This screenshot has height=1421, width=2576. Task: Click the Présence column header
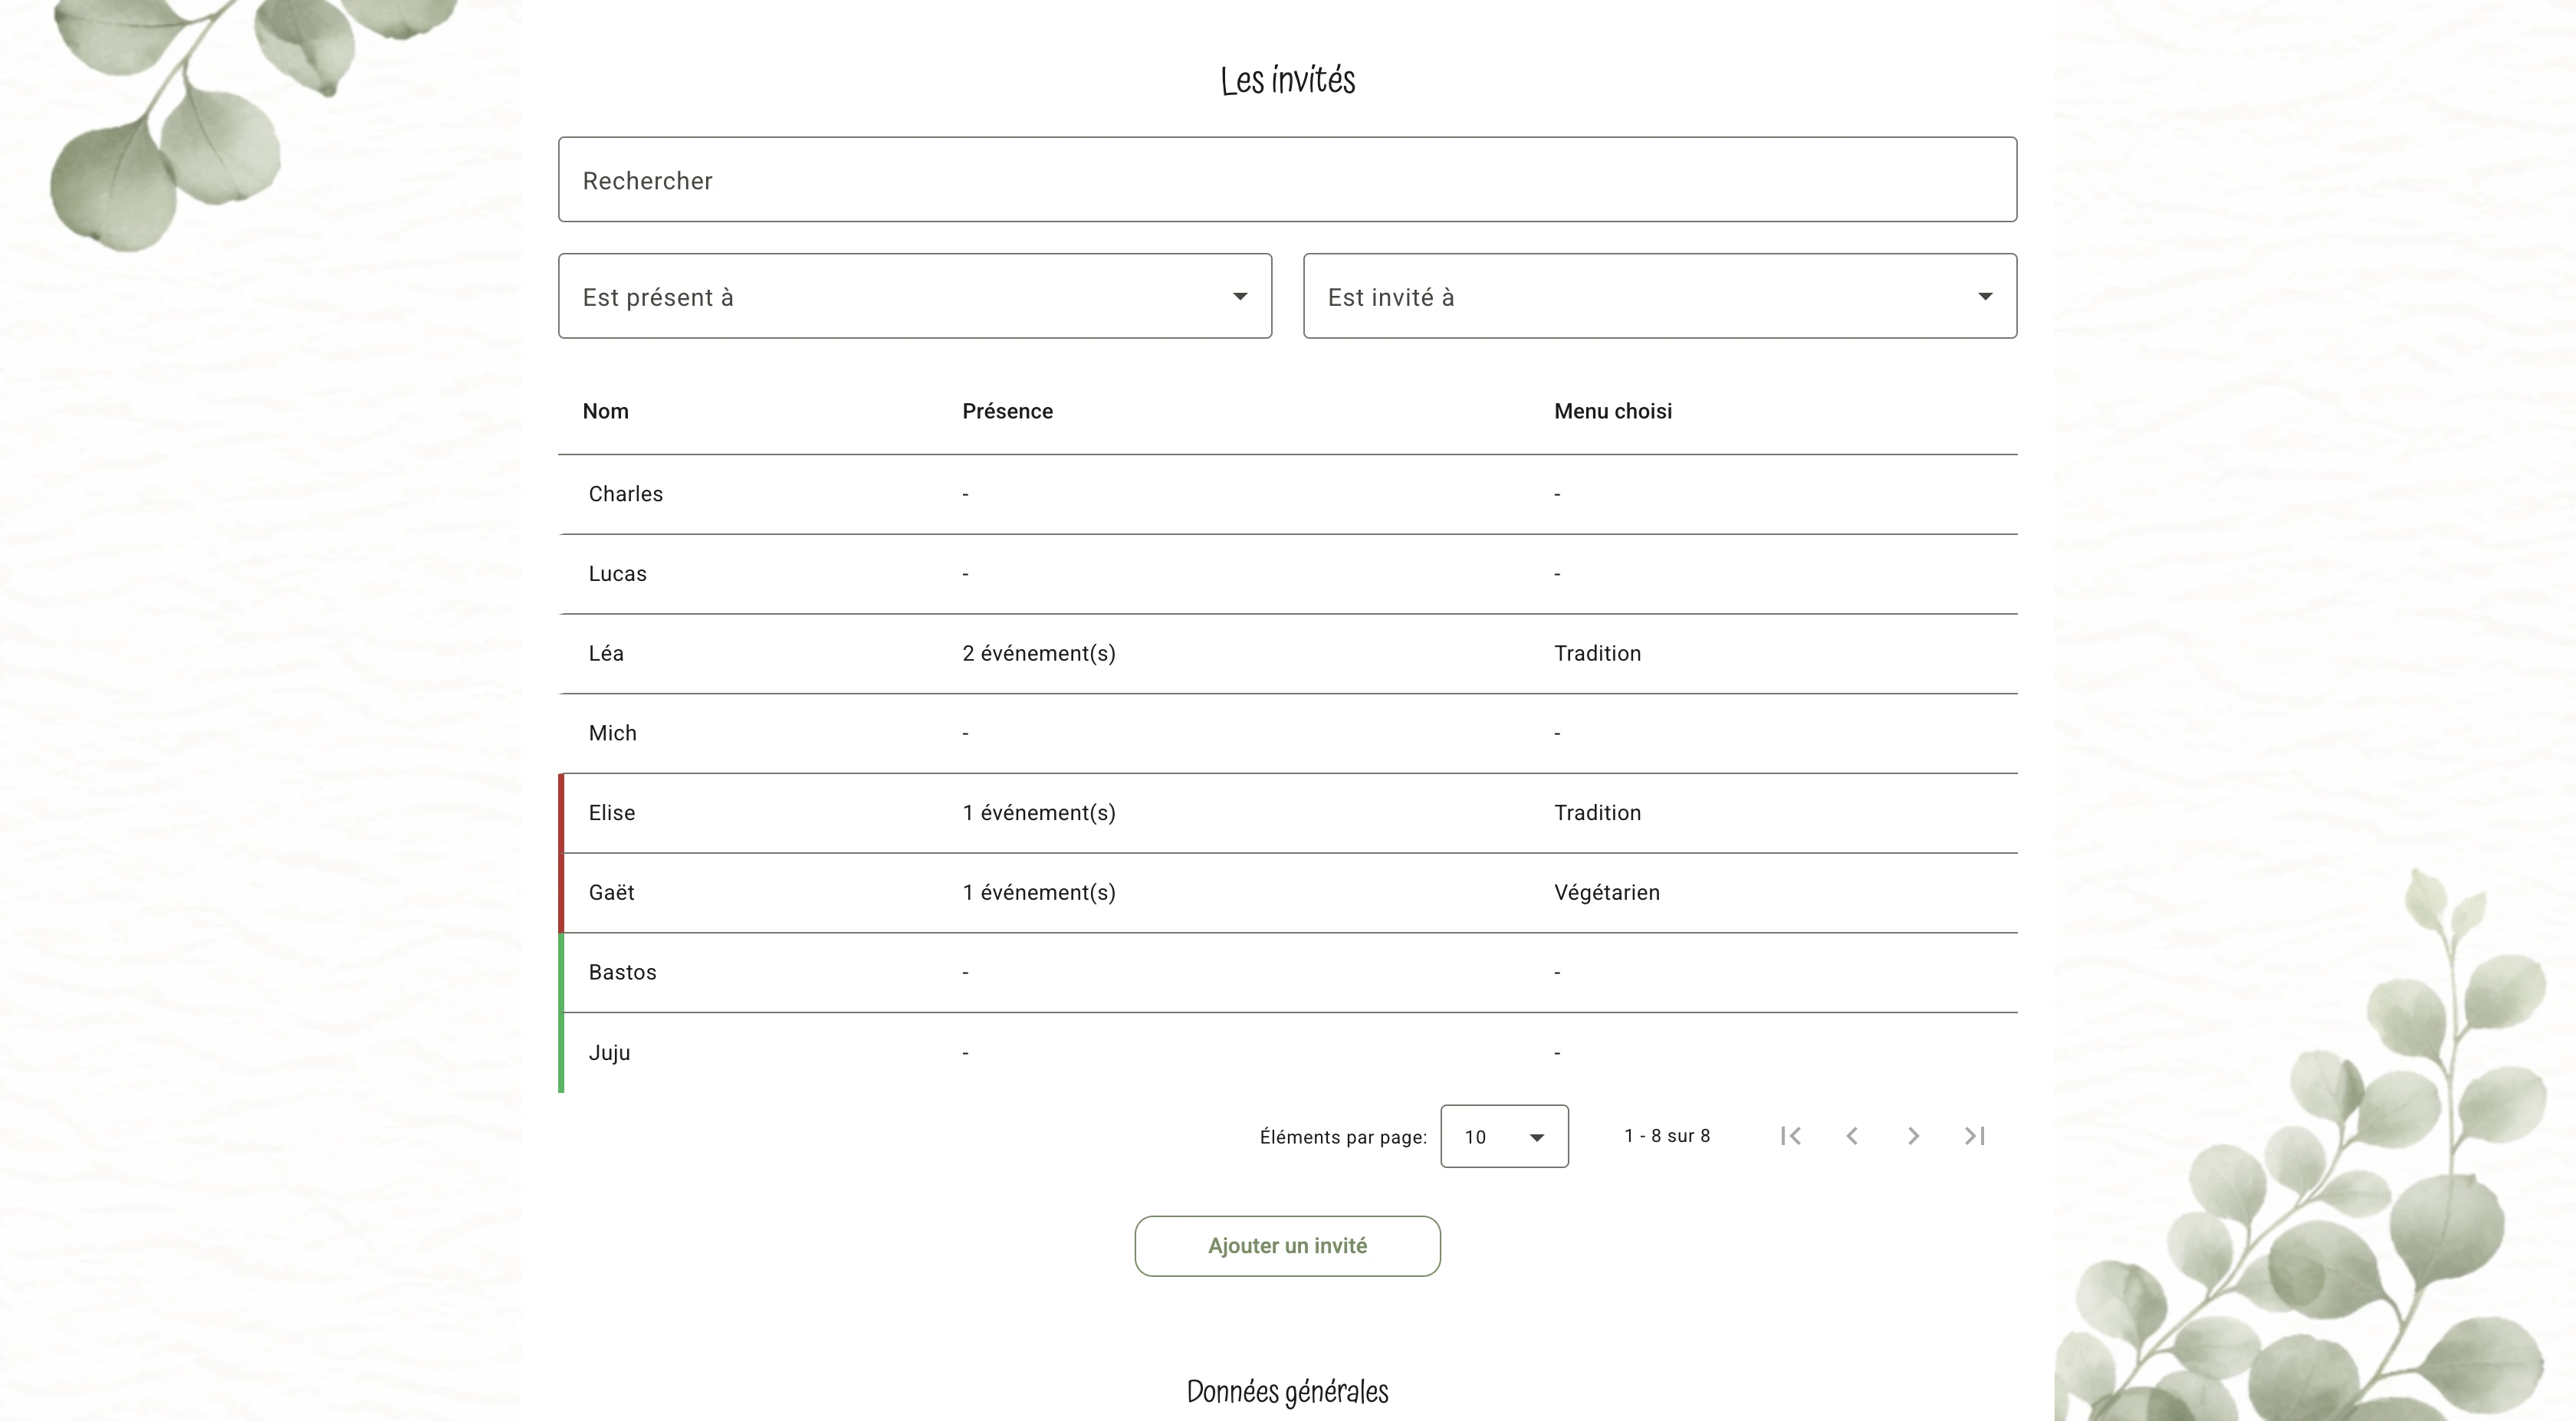pos(1007,411)
